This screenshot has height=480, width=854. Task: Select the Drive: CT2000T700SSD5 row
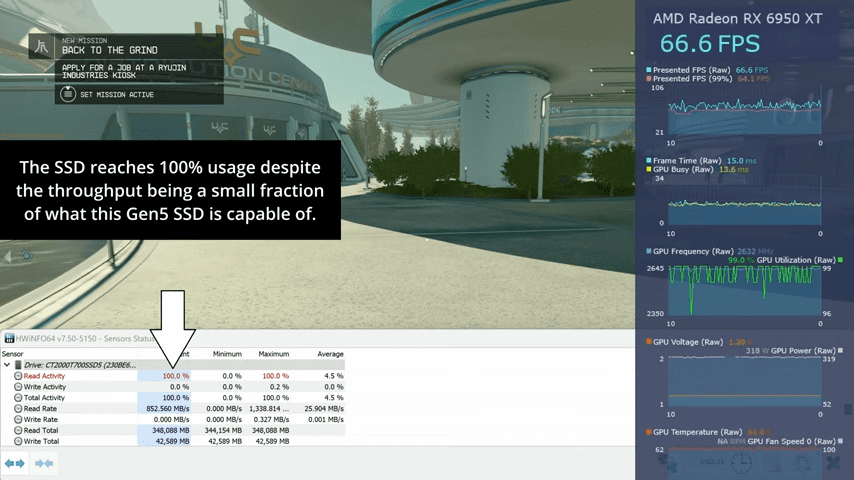(173, 365)
